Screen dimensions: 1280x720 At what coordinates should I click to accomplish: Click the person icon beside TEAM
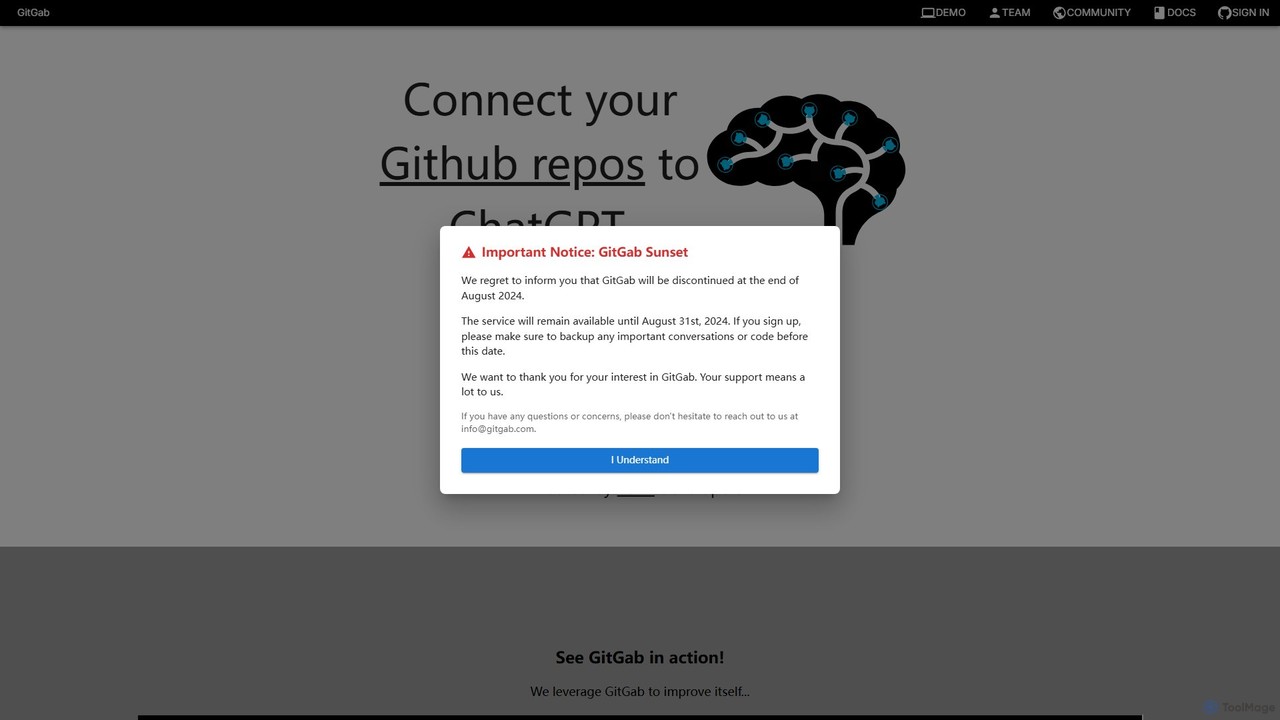point(994,13)
